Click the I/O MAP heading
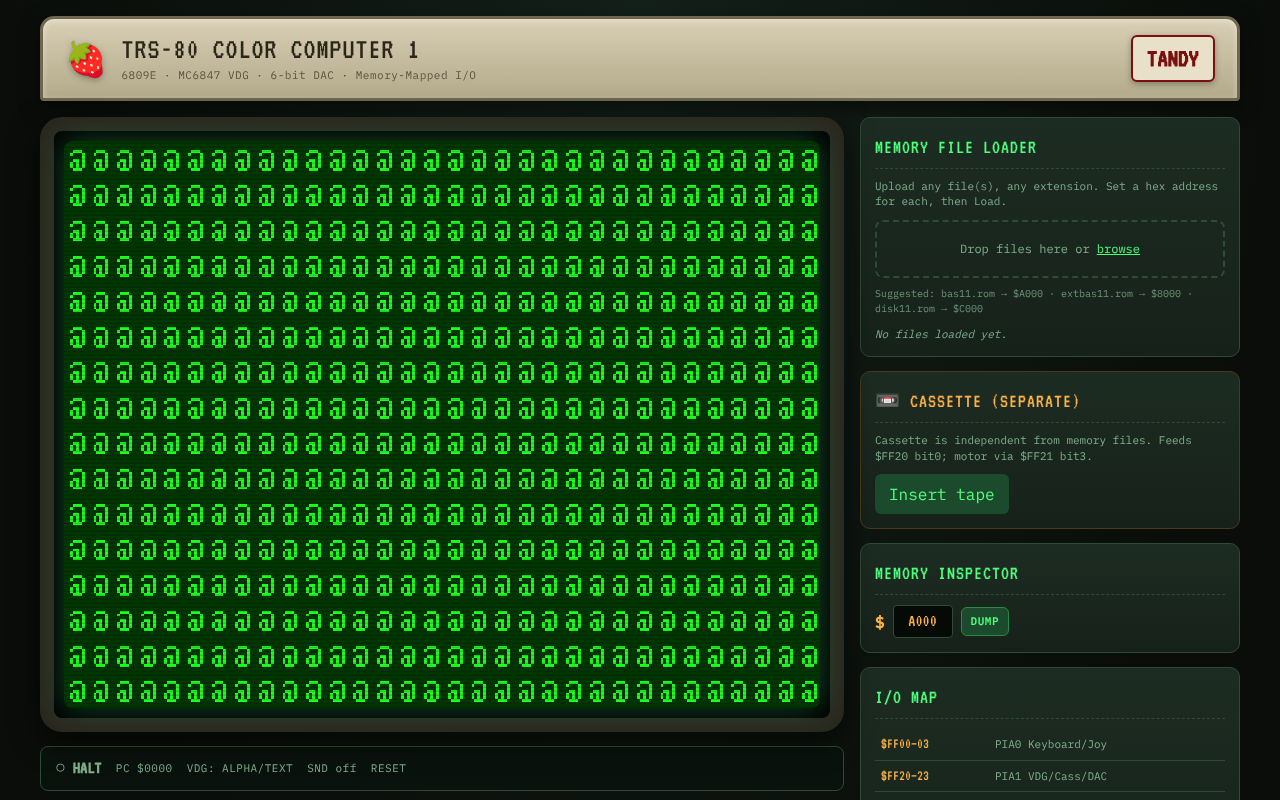Screen dimensions: 1280x800 pos(906,698)
